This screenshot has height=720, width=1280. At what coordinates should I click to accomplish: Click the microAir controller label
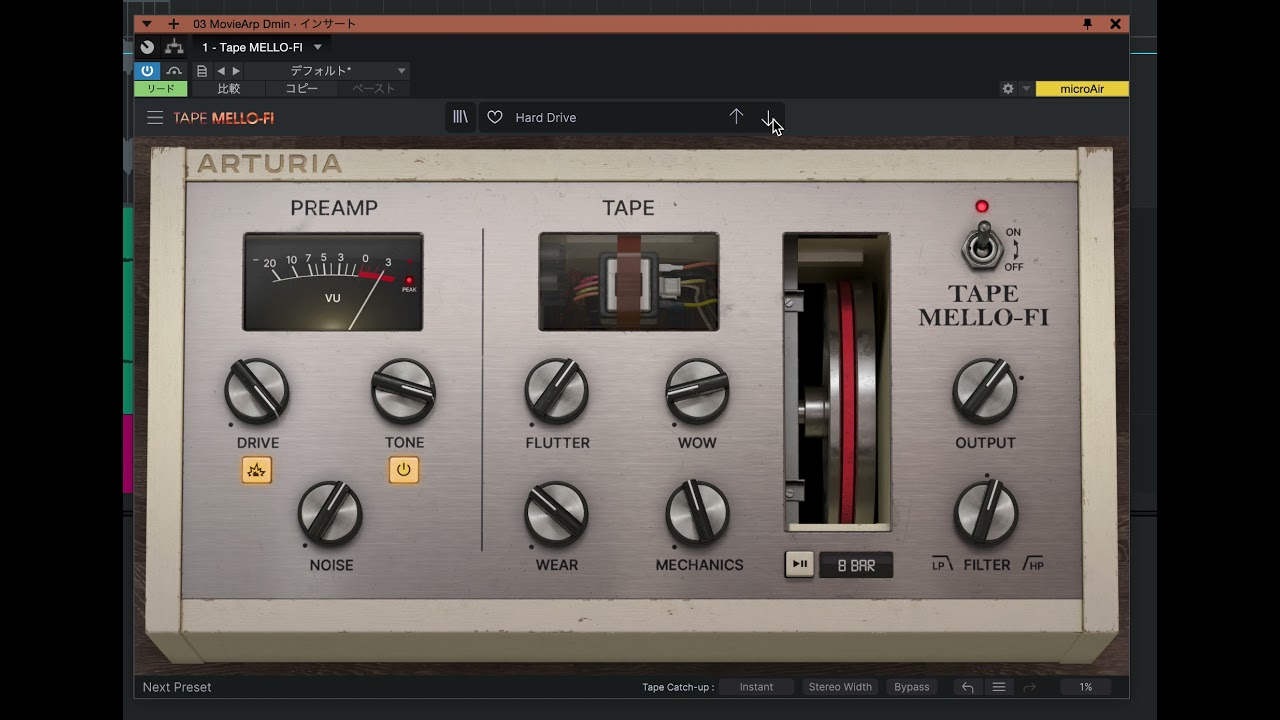1082,89
